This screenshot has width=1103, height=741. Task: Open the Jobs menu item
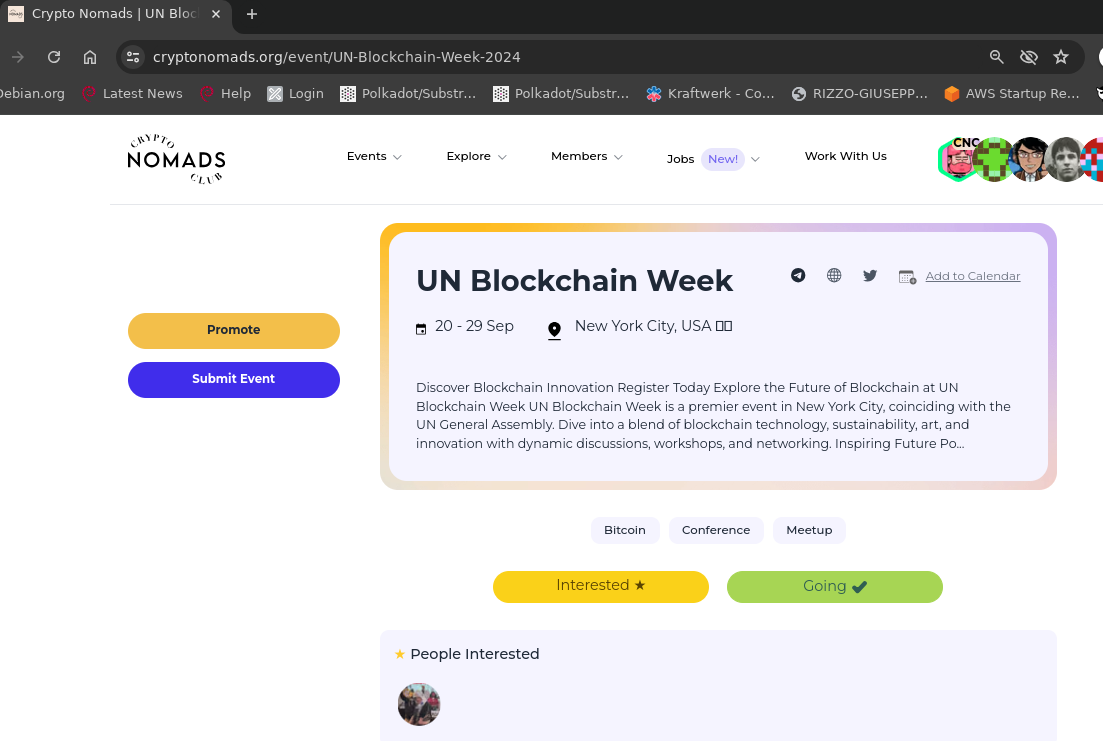(x=680, y=159)
